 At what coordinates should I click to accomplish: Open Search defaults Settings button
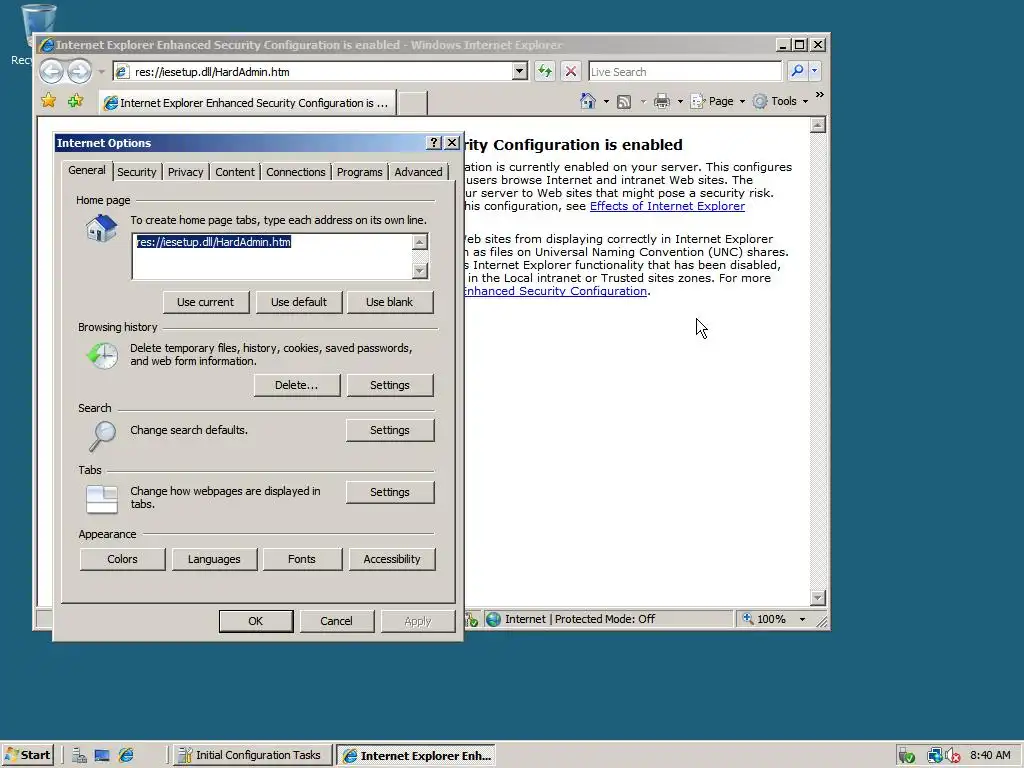[x=390, y=430]
